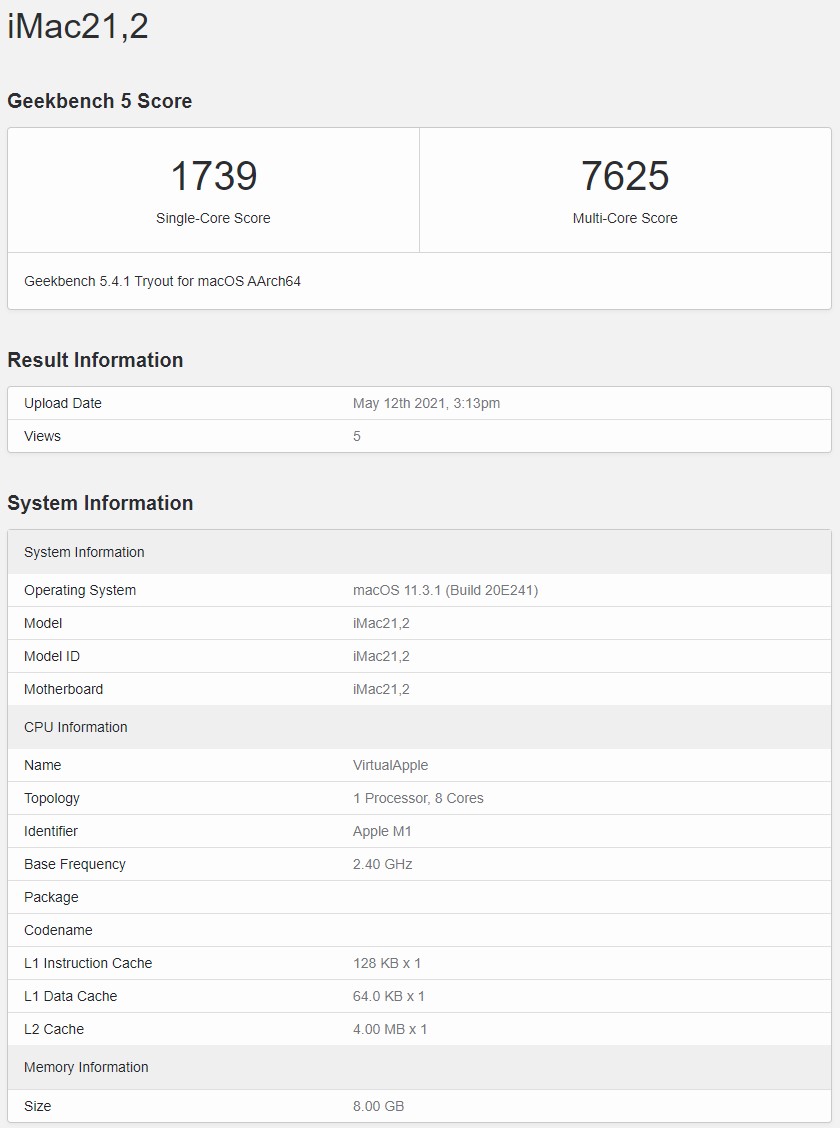Viewport: 840px width, 1128px height.
Task: Select the L1 Instruction Cache label
Action: [x=88, y=963]
